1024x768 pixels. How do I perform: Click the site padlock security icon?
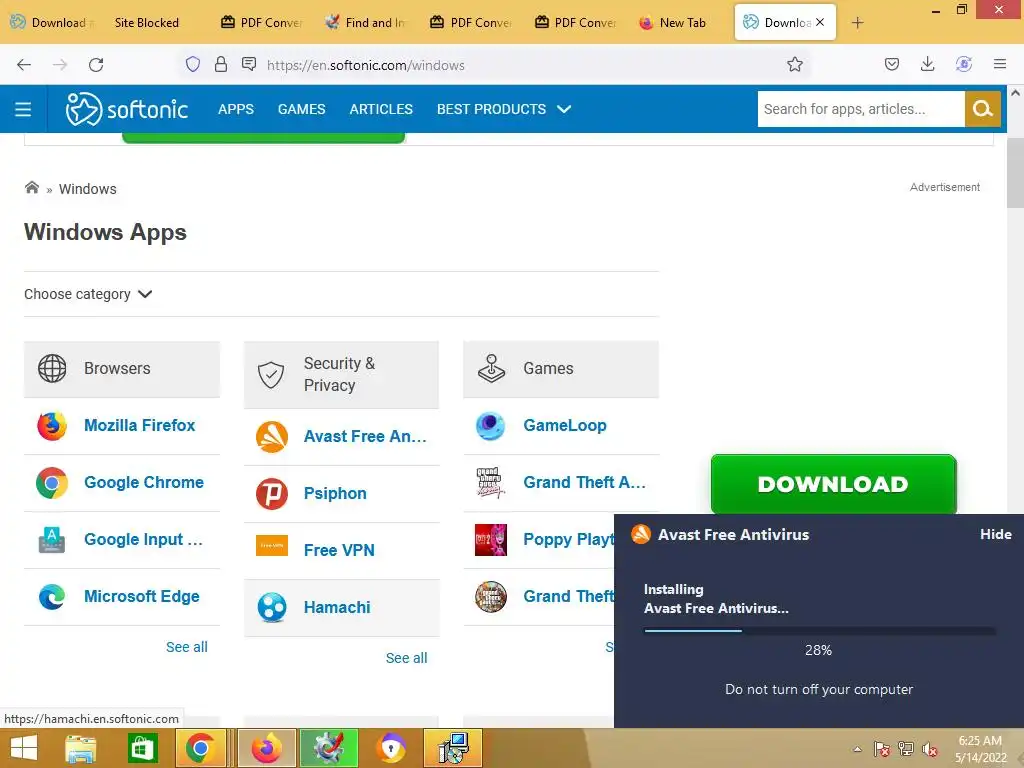click(x=221, y=64)
